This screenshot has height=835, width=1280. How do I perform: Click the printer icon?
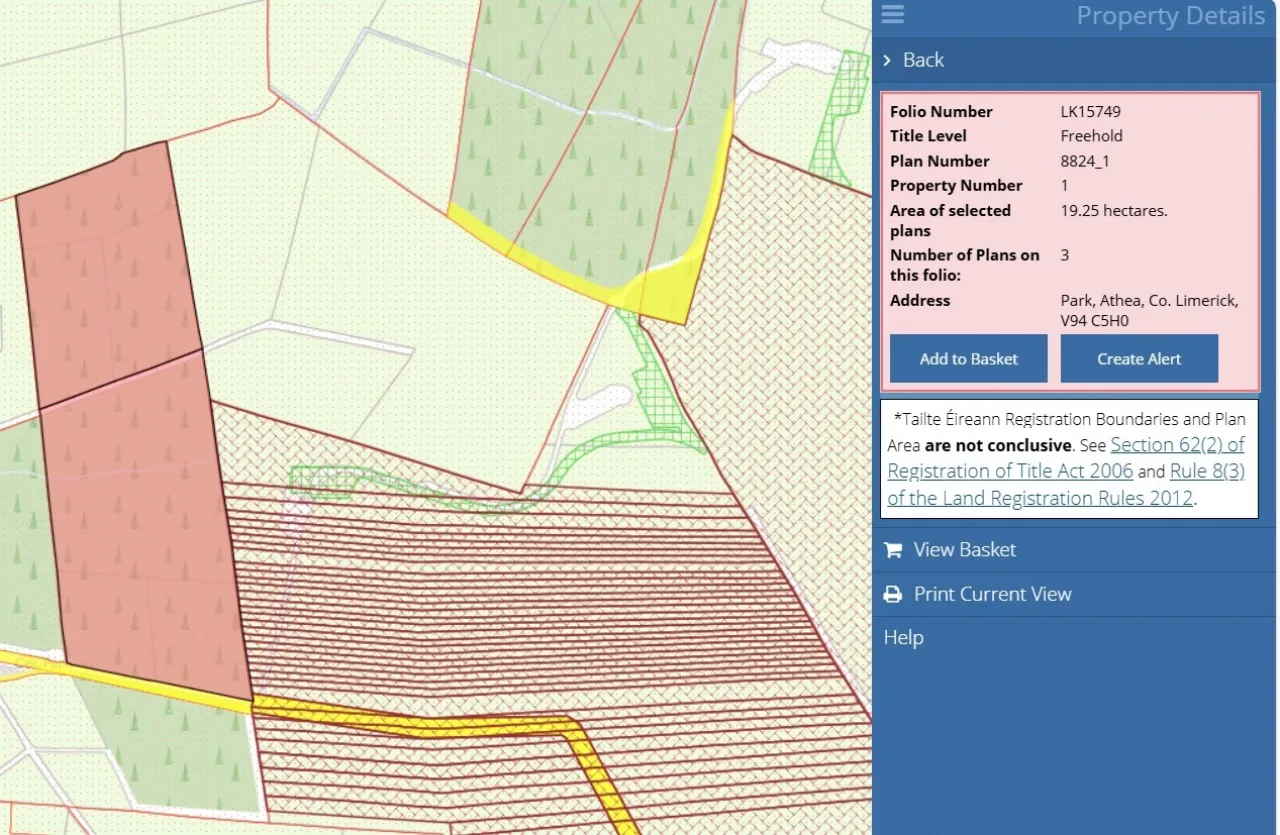pos(893,594)
